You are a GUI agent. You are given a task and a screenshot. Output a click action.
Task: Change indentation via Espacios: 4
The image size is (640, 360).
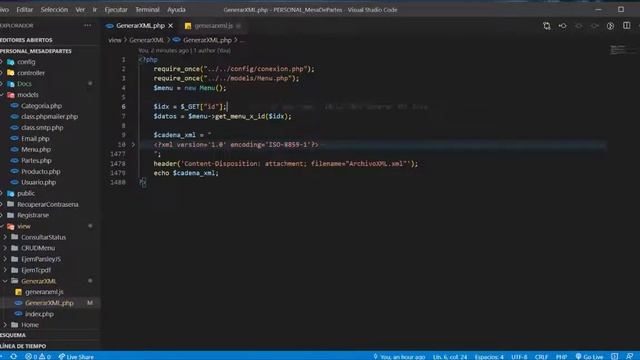489,356
